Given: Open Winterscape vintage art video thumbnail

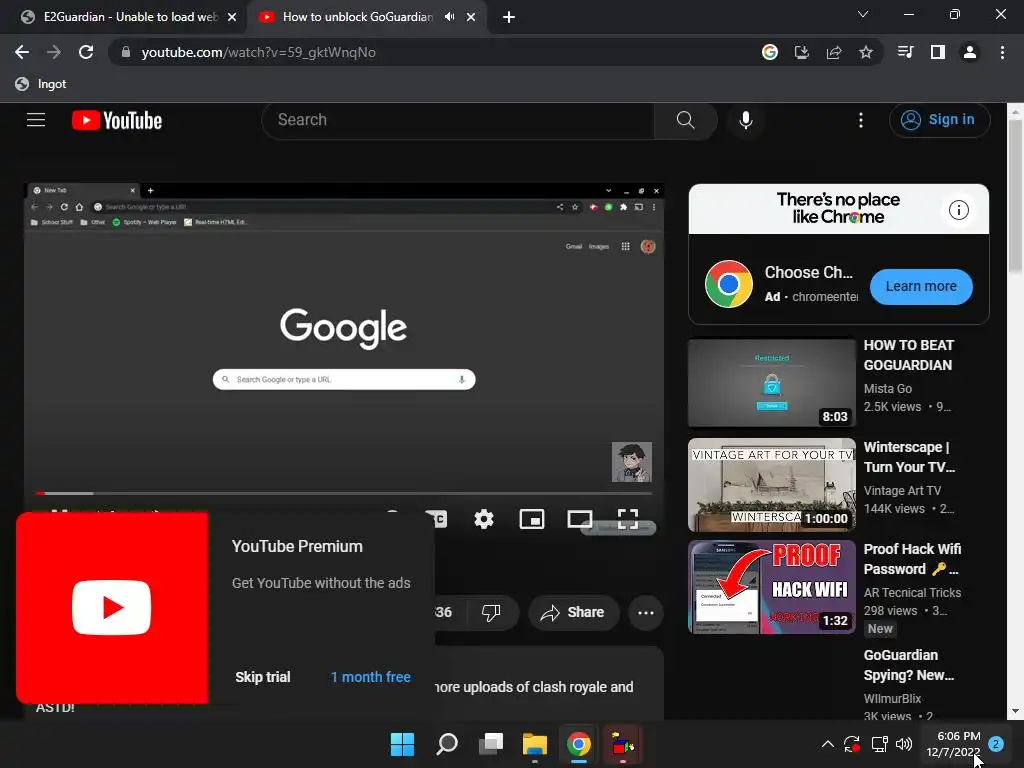Looking at the screenshot, I should point(771,485).
